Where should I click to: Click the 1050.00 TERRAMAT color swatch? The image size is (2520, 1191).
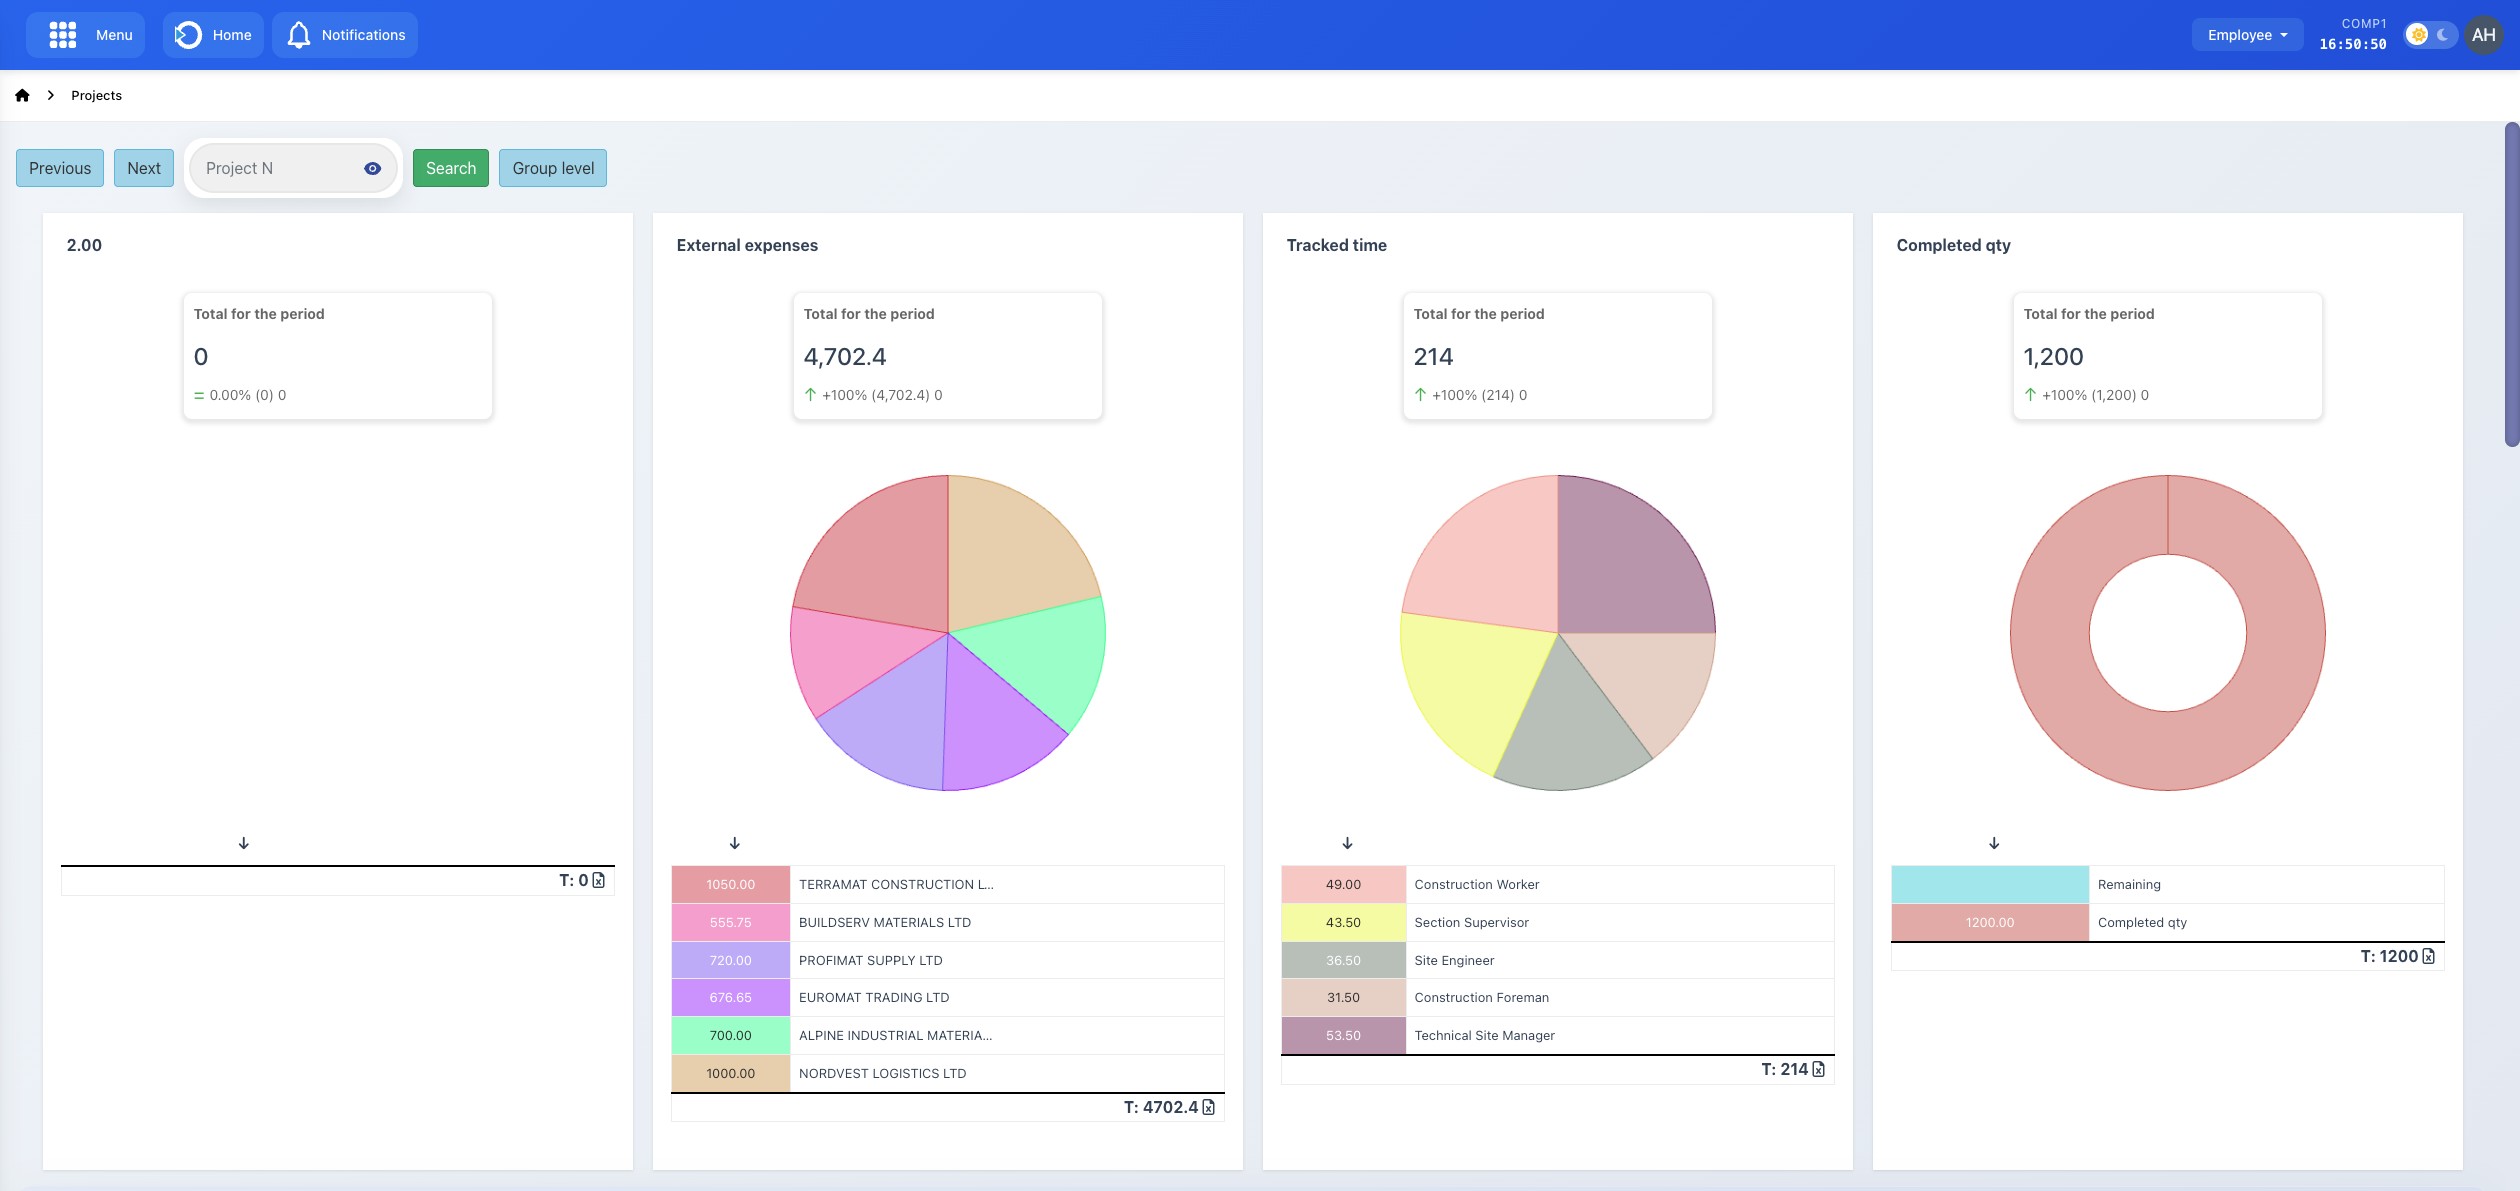(x=730, y=884)
